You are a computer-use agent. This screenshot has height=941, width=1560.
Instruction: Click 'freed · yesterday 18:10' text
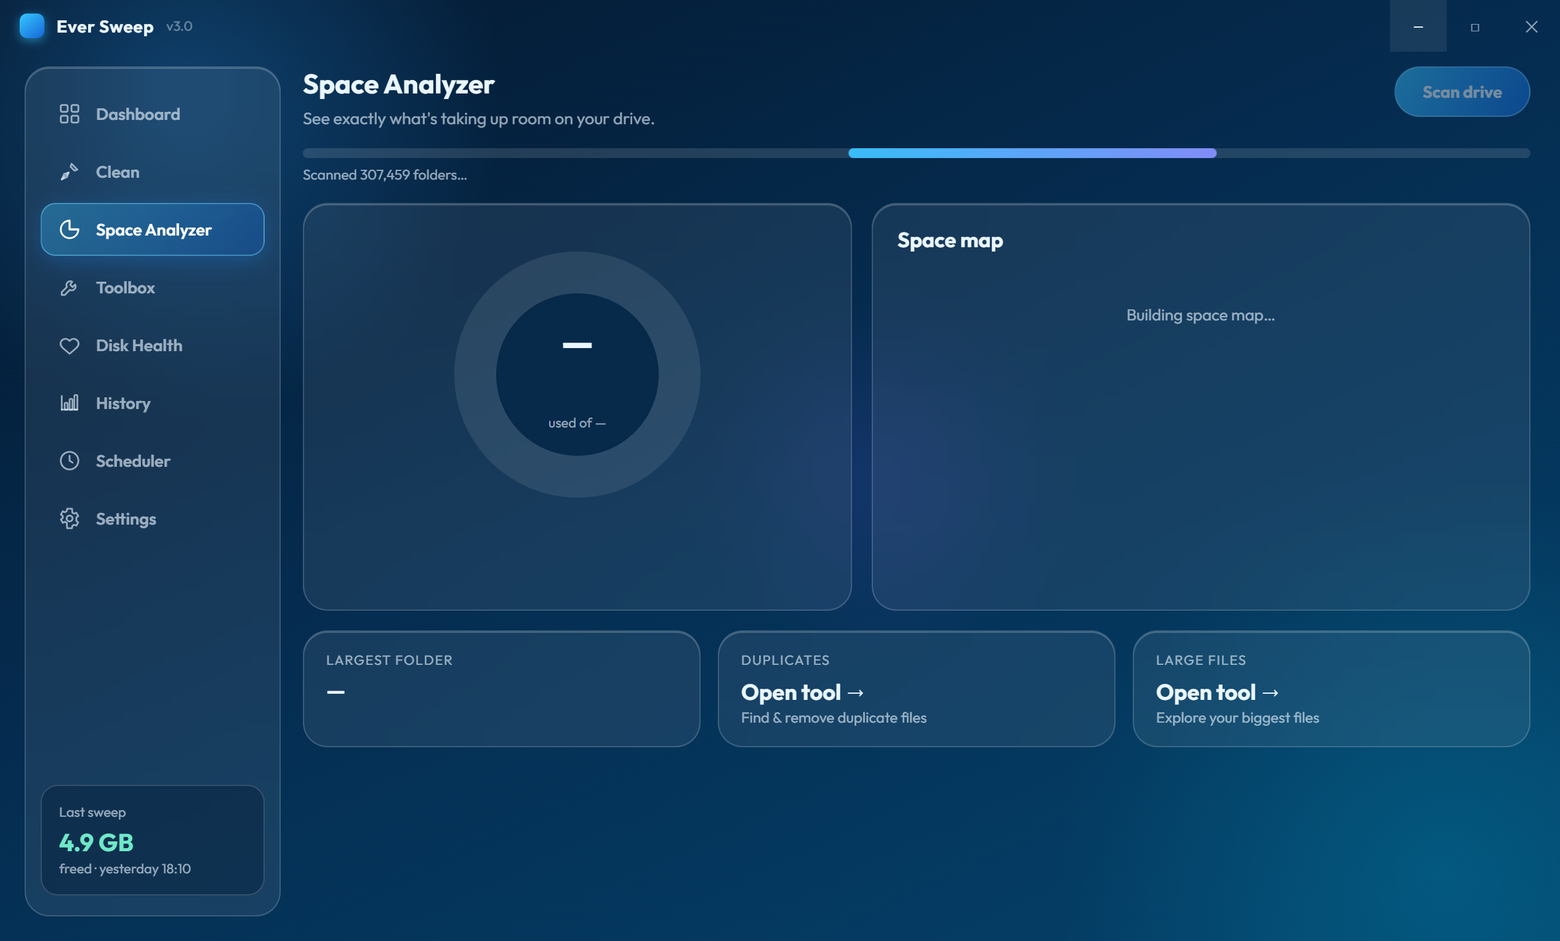click(125, 869)
